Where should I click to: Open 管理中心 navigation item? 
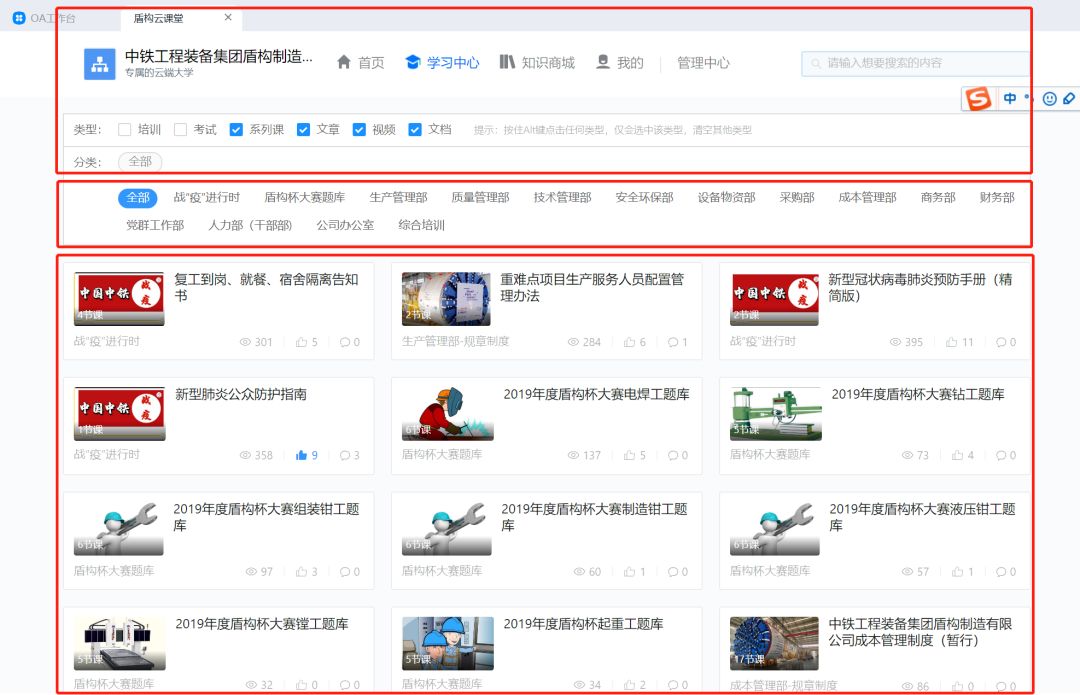tap(703, 63)
